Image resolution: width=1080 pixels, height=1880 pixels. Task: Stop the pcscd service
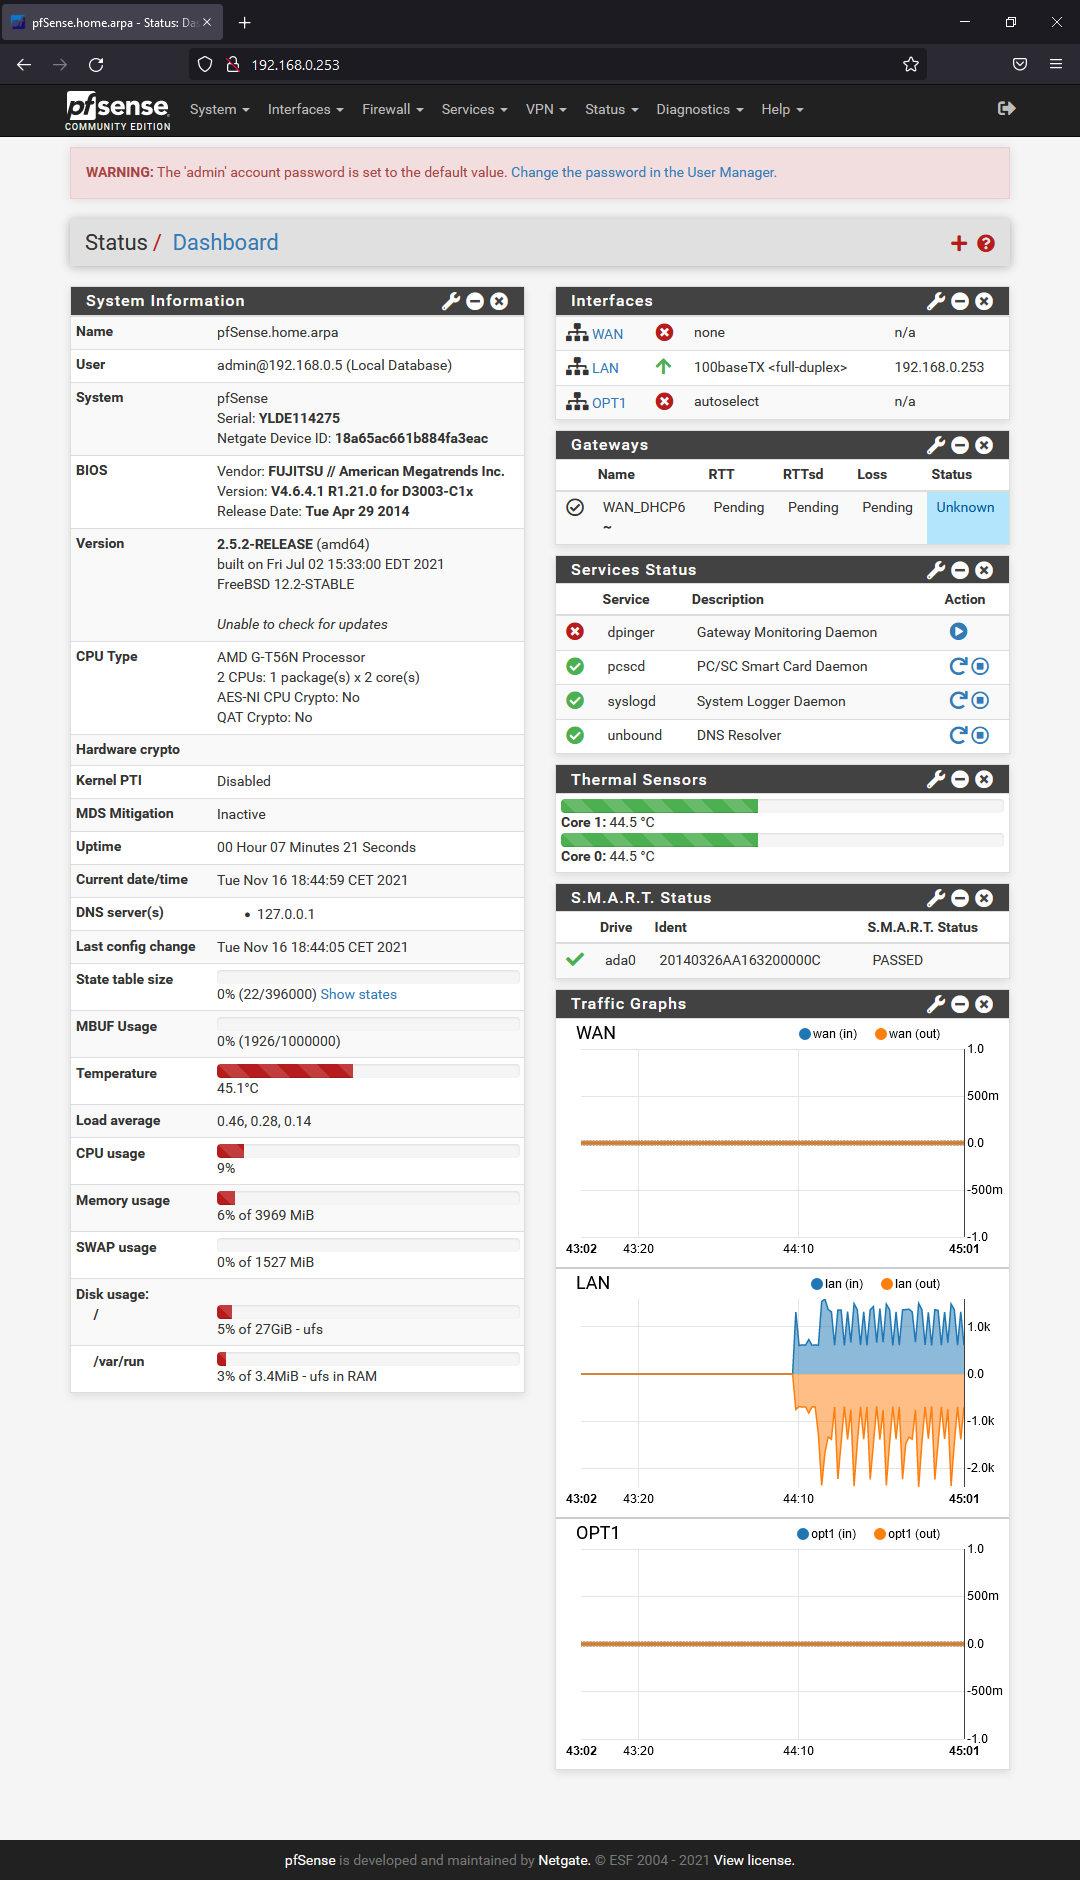point(980,666)
